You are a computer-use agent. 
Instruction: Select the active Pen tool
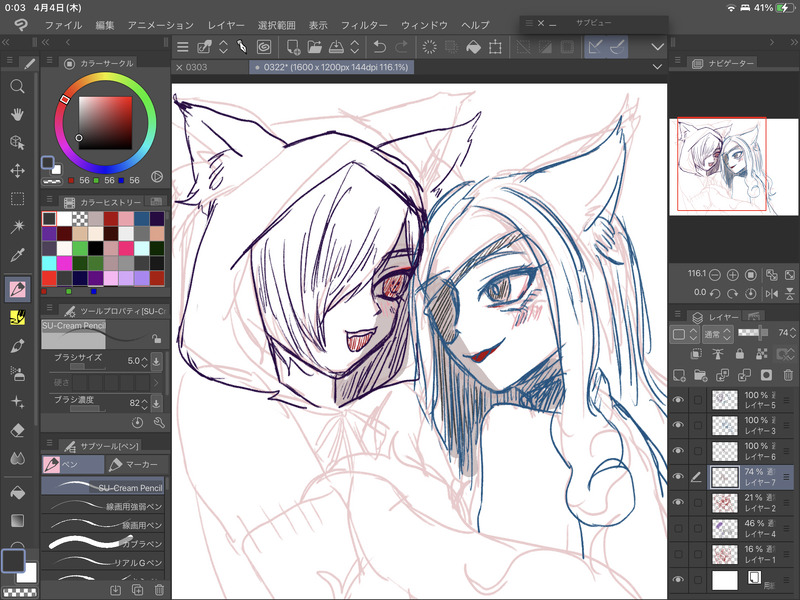17,289
